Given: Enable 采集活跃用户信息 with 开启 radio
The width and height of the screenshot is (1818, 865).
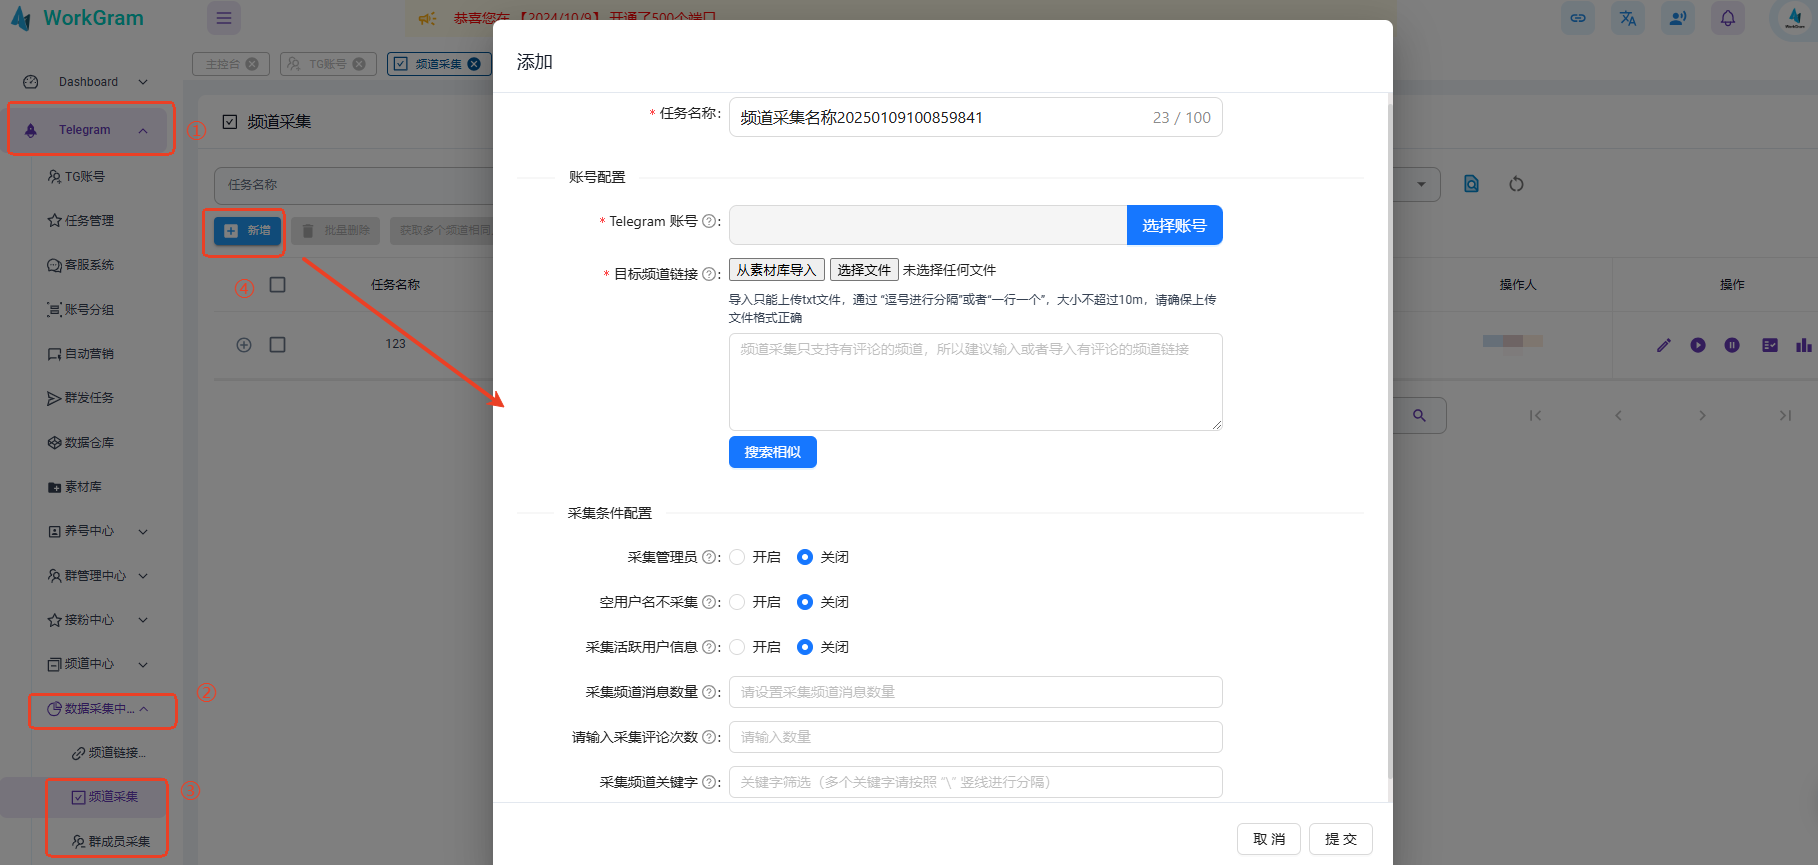Looking at the screenshot, I should pos(737,647).
